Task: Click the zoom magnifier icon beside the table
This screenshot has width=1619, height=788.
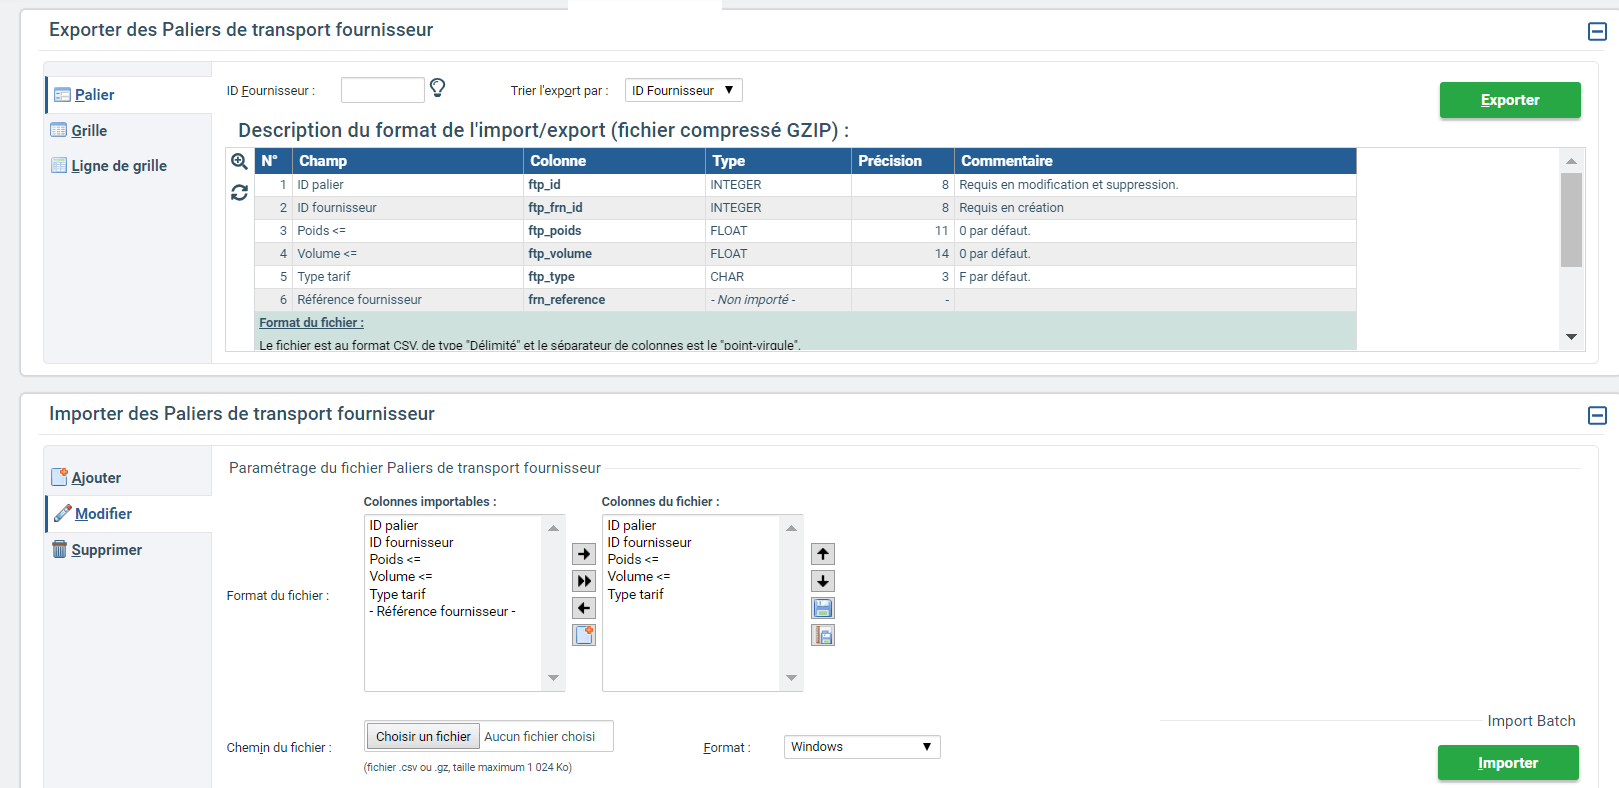Action: (239, 162)
